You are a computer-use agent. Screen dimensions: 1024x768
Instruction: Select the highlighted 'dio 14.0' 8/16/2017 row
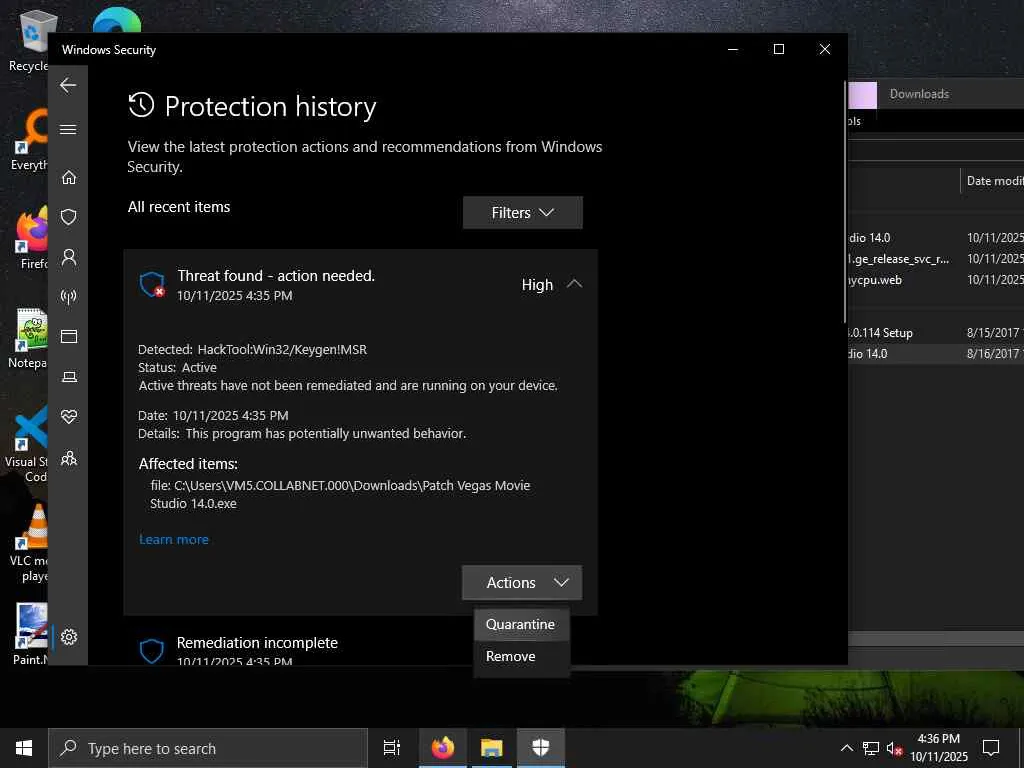[936, 353]
